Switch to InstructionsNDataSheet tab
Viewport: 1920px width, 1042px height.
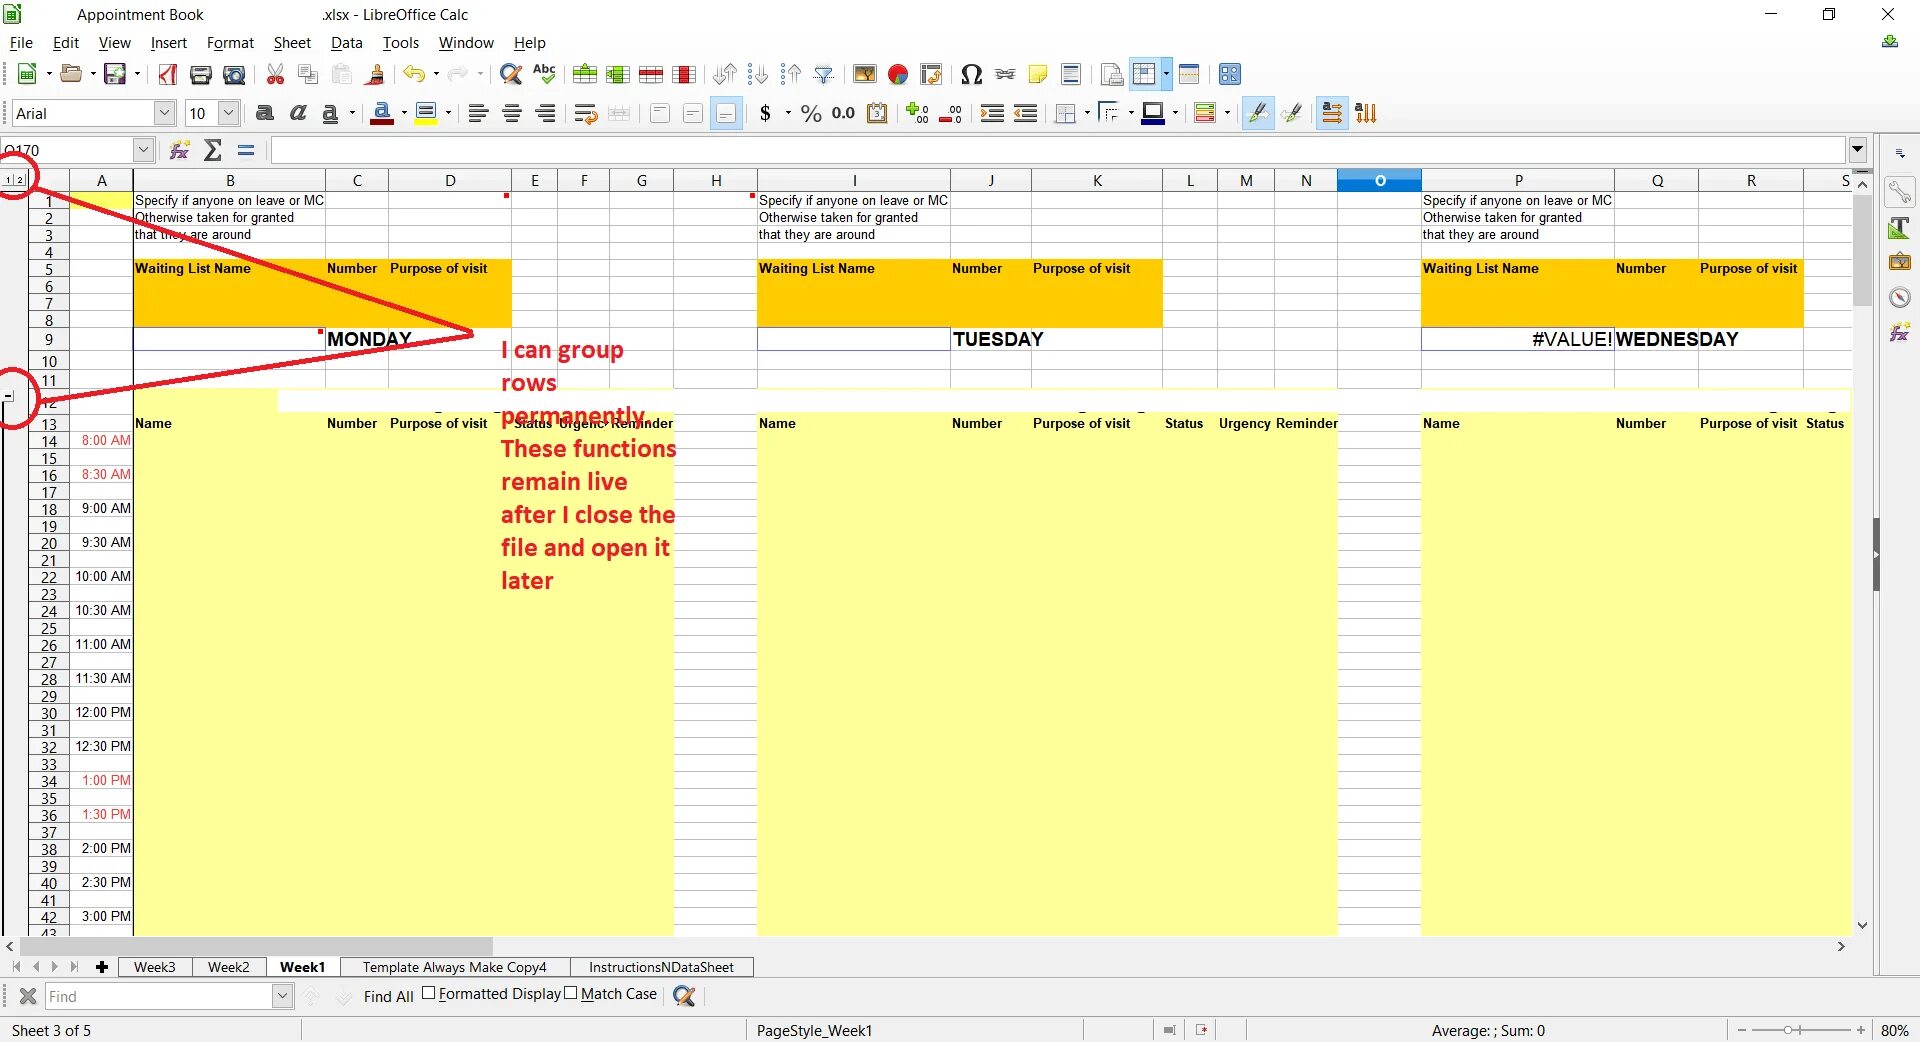(x=661, y=967)
